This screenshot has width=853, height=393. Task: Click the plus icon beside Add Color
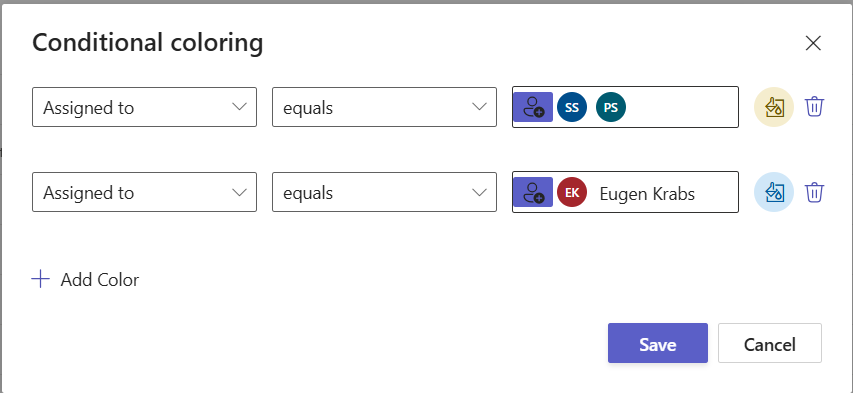pos(41,280)
